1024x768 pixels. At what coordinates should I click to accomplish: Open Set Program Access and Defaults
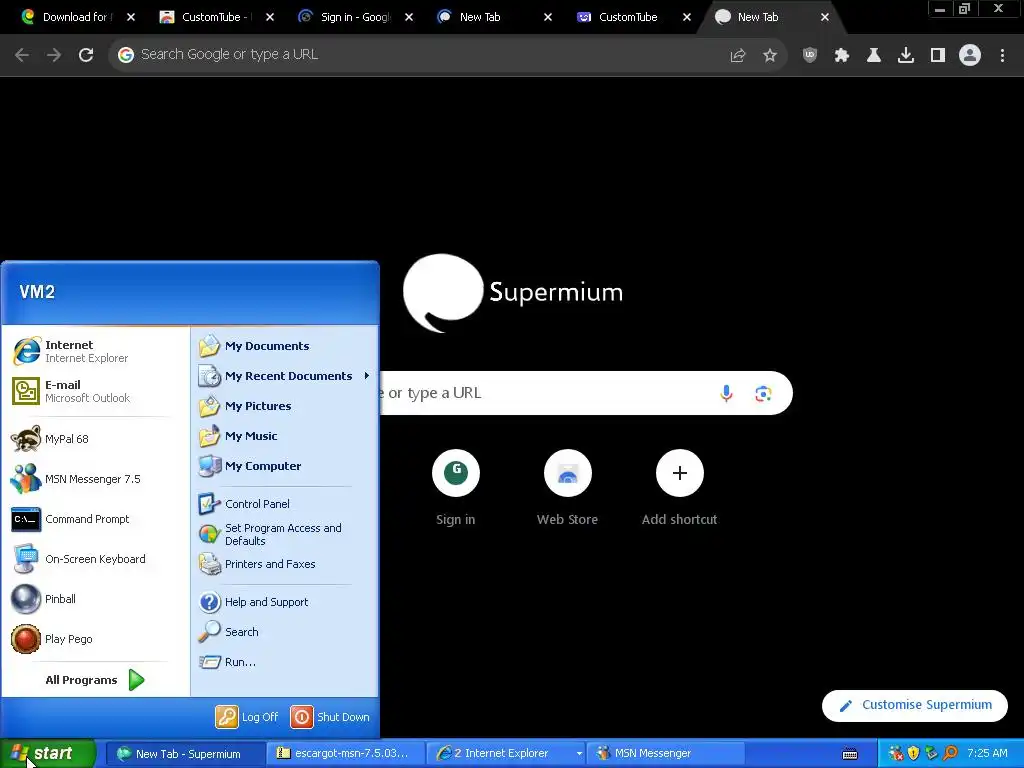pos(284,534)
